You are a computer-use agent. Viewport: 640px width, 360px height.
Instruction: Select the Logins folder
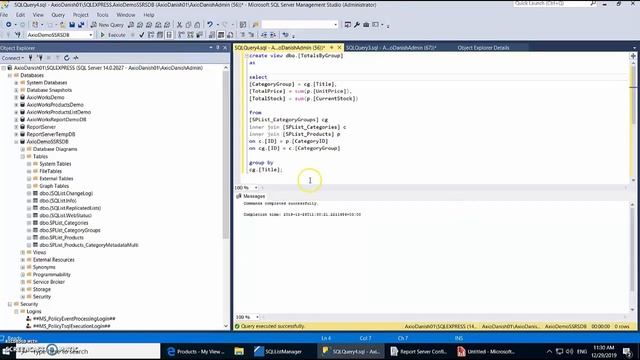[x=34, y=311]
